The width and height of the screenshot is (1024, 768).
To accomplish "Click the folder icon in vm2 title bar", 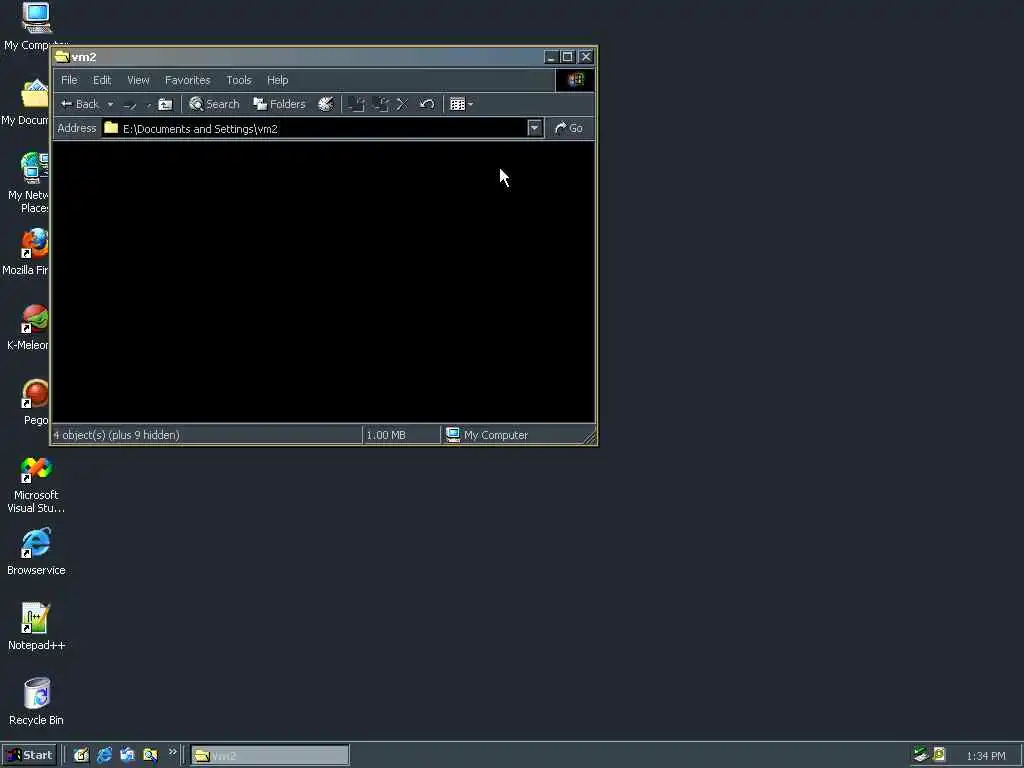I will [x=62, y=57].
